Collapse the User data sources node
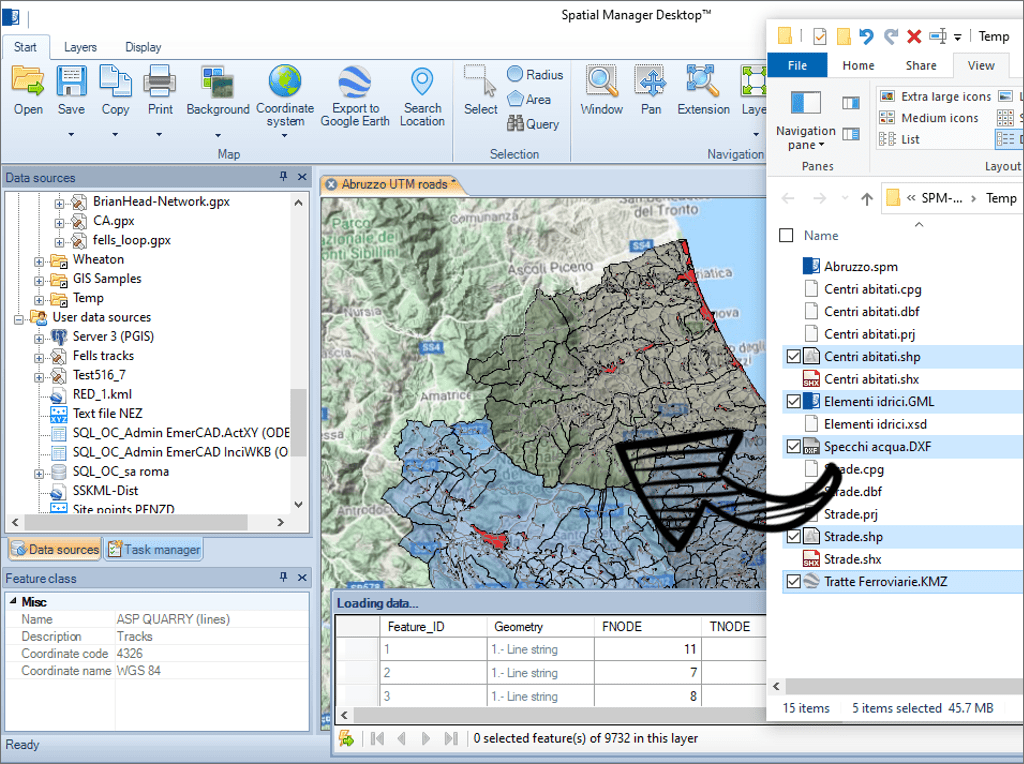 [19, 319]
